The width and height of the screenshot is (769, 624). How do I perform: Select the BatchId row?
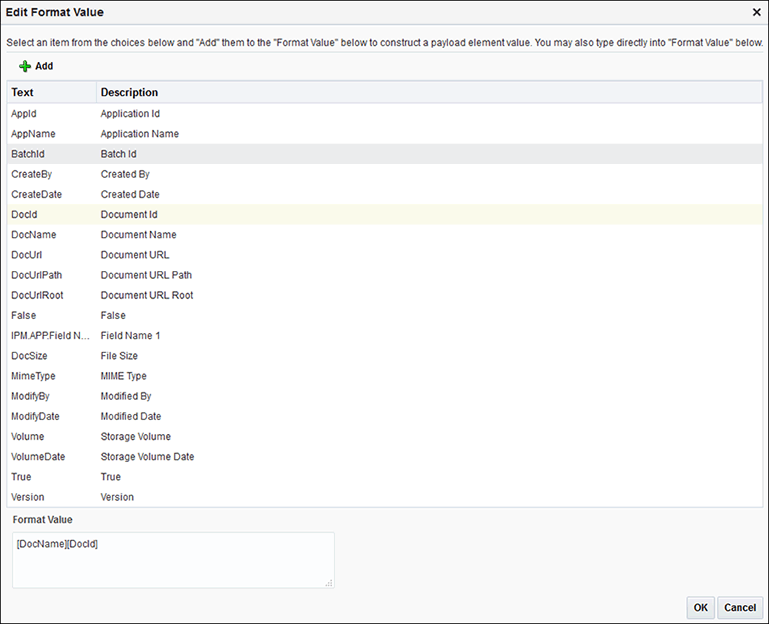point(384,154)
